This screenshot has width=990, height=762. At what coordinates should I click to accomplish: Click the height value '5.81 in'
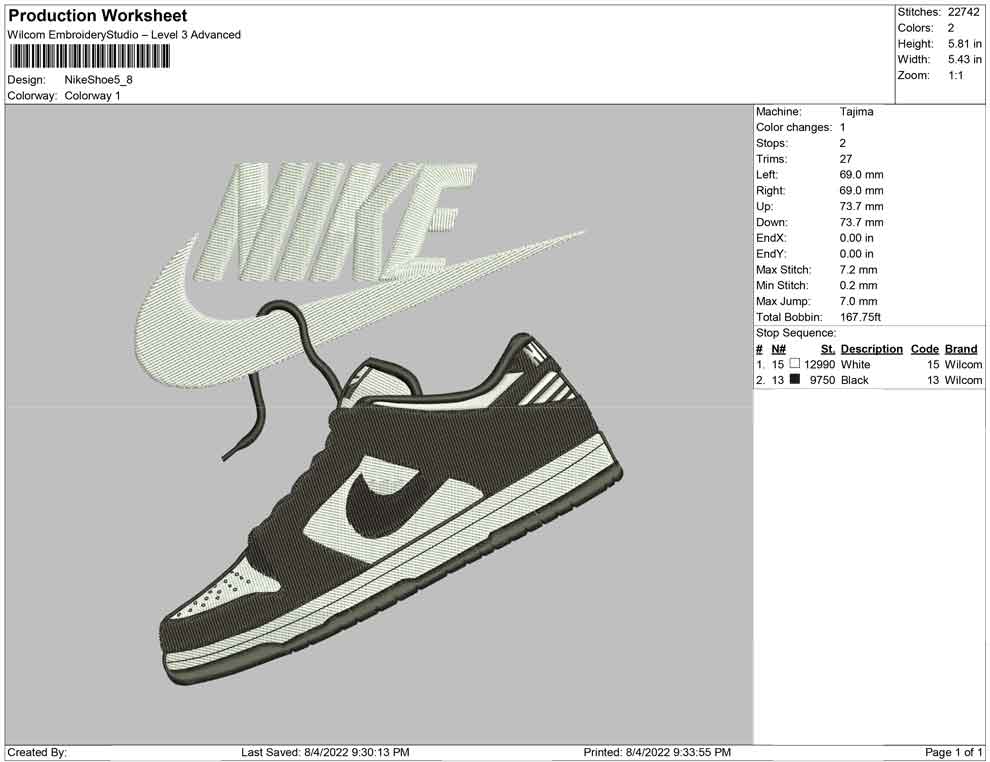pyautogui.click(x=965, y=44)
